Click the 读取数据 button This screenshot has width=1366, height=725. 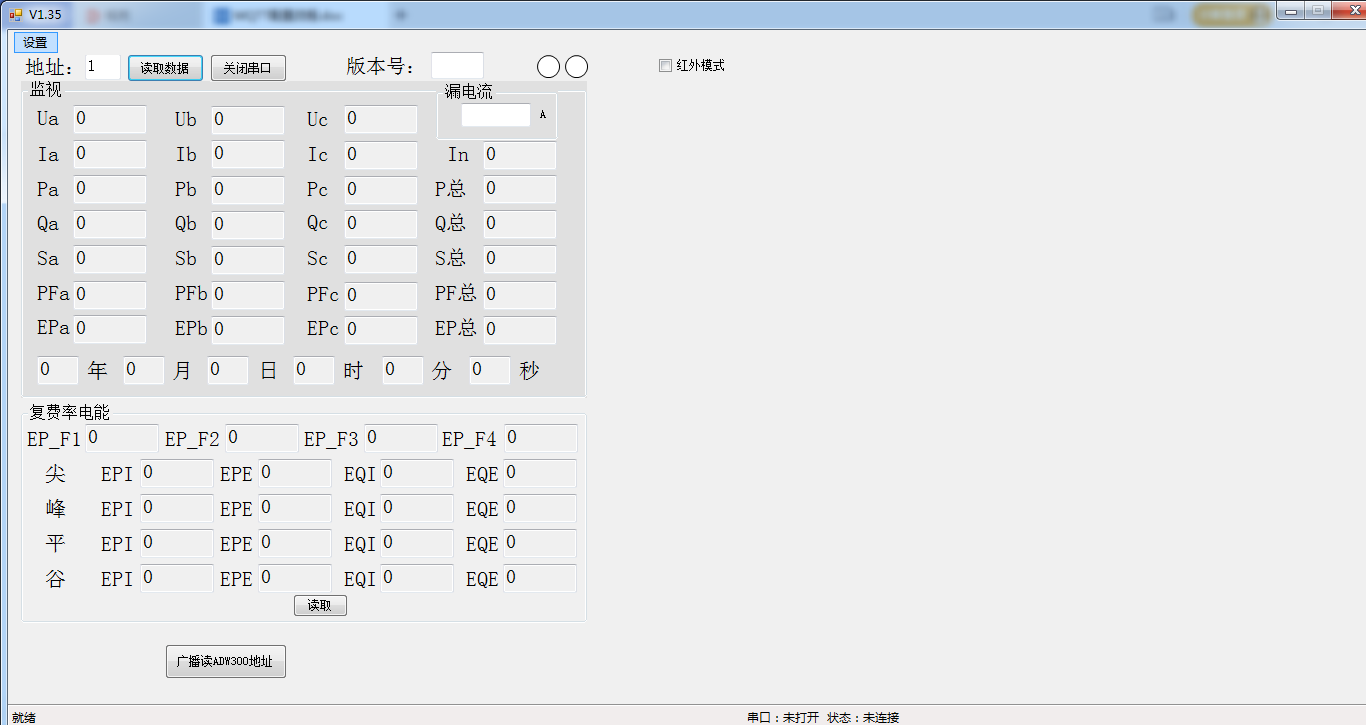click(x=165, y=68)
